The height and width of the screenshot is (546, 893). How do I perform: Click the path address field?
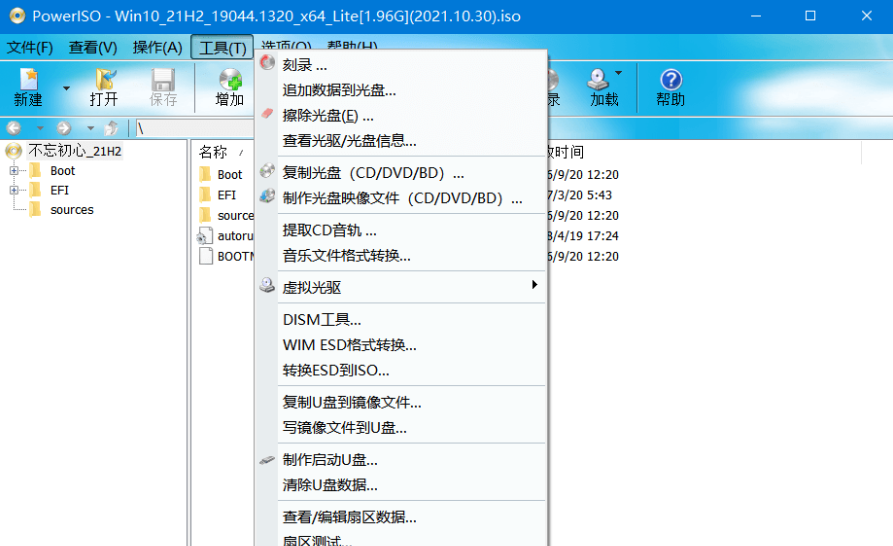pyautogui.click(x=195, y=129)
